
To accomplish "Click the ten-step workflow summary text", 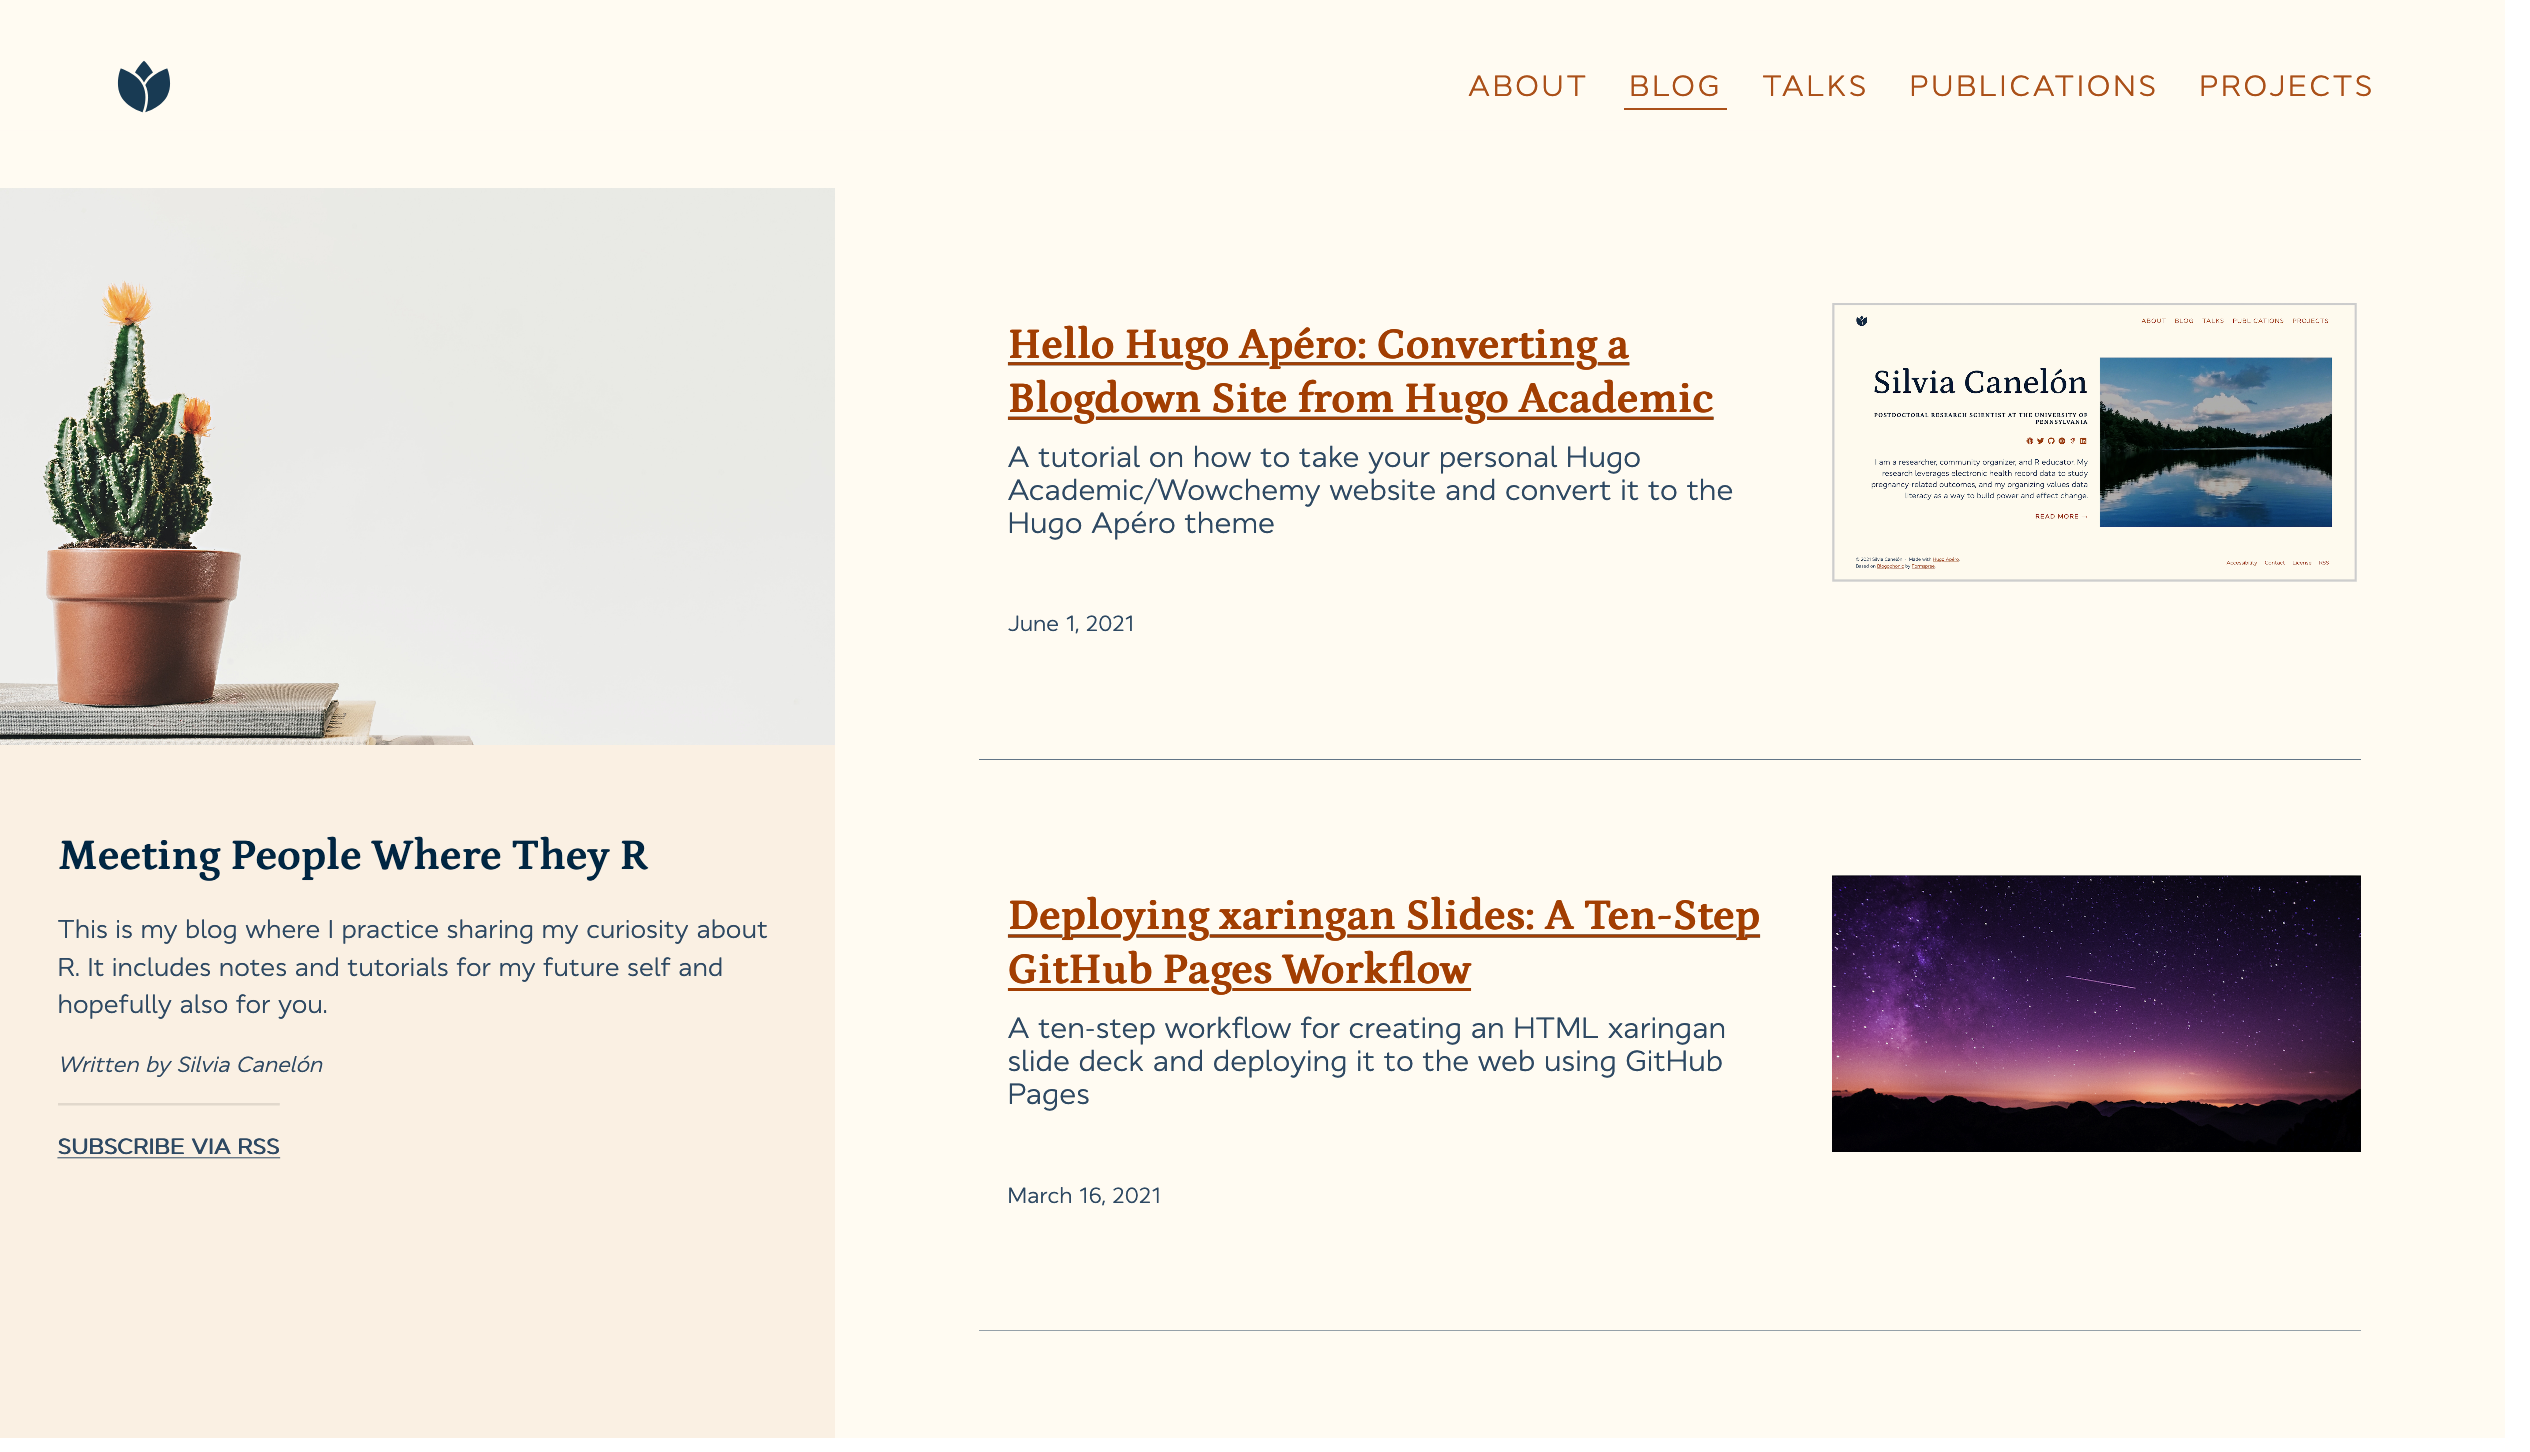I will (x=1364, y=1061).
